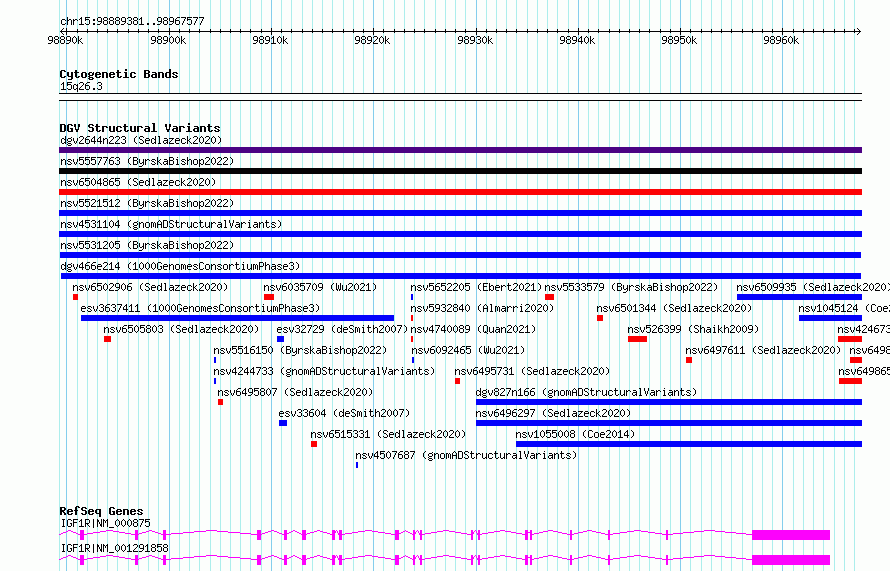Select the red nsv6502906 variant marker

pyautogui.click(x=75, y=297)
